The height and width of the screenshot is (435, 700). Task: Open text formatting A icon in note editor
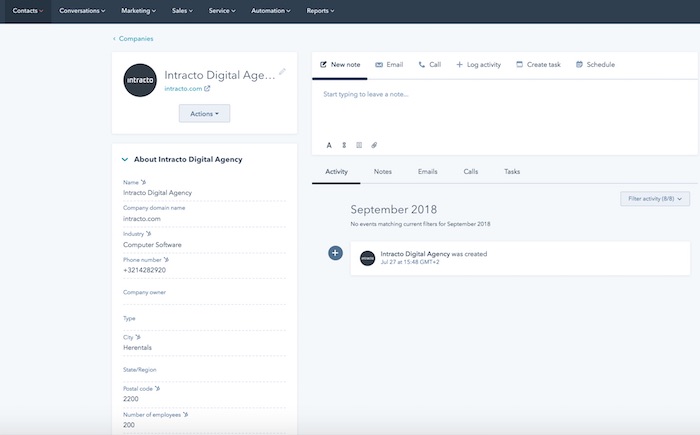click(329, 145)
